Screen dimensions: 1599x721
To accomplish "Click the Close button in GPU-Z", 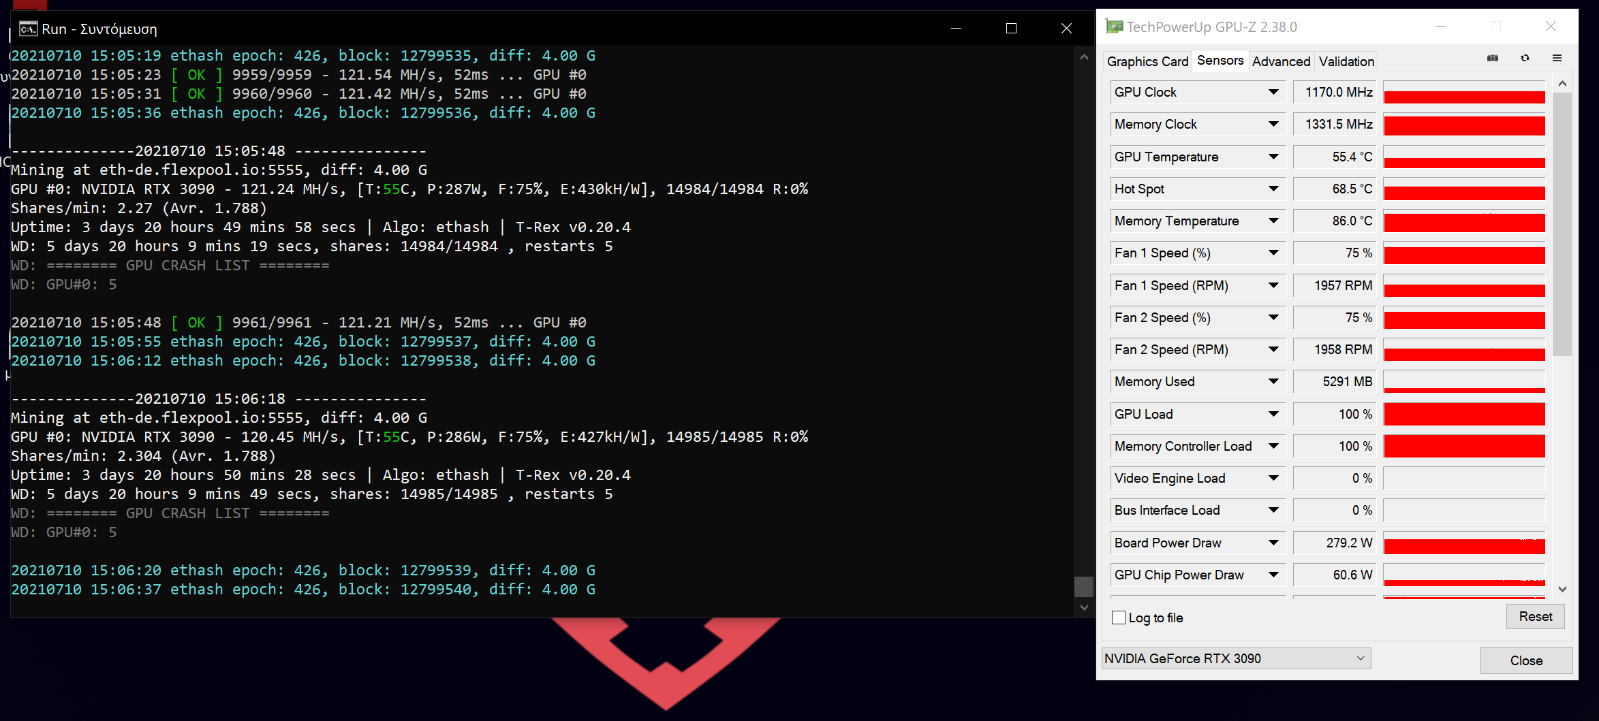I will click(1526, 660).
